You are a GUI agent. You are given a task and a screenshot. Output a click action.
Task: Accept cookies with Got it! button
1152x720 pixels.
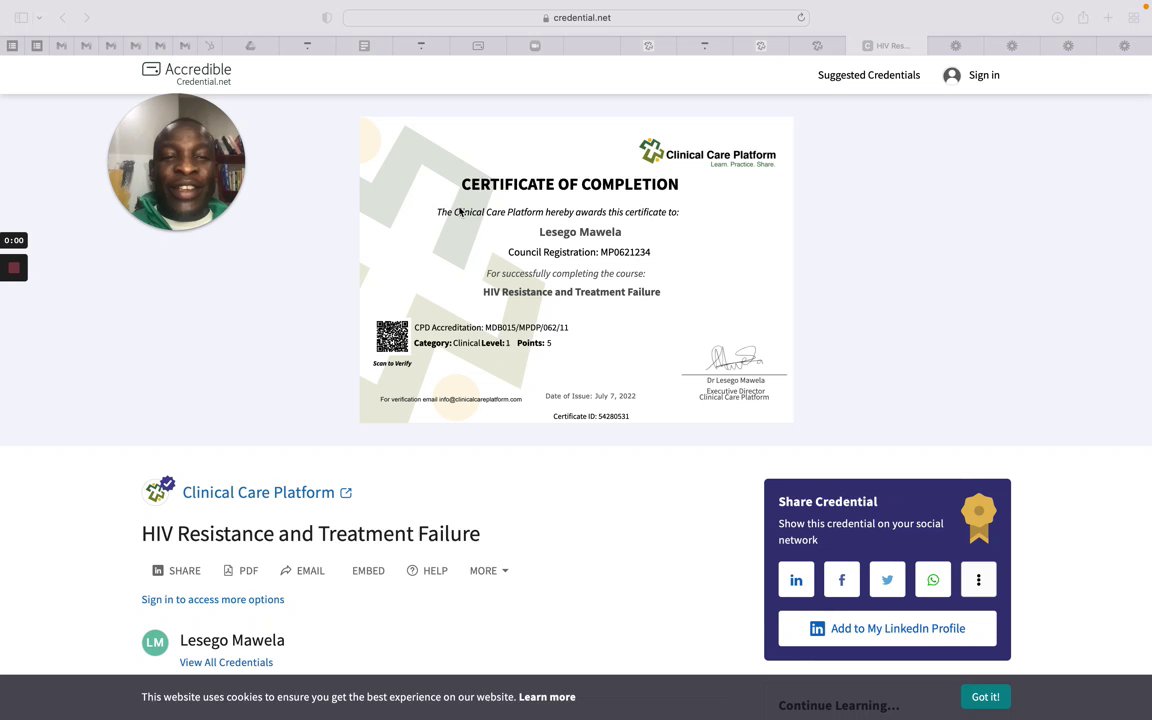pyautogui.click(x=985, y=697)
